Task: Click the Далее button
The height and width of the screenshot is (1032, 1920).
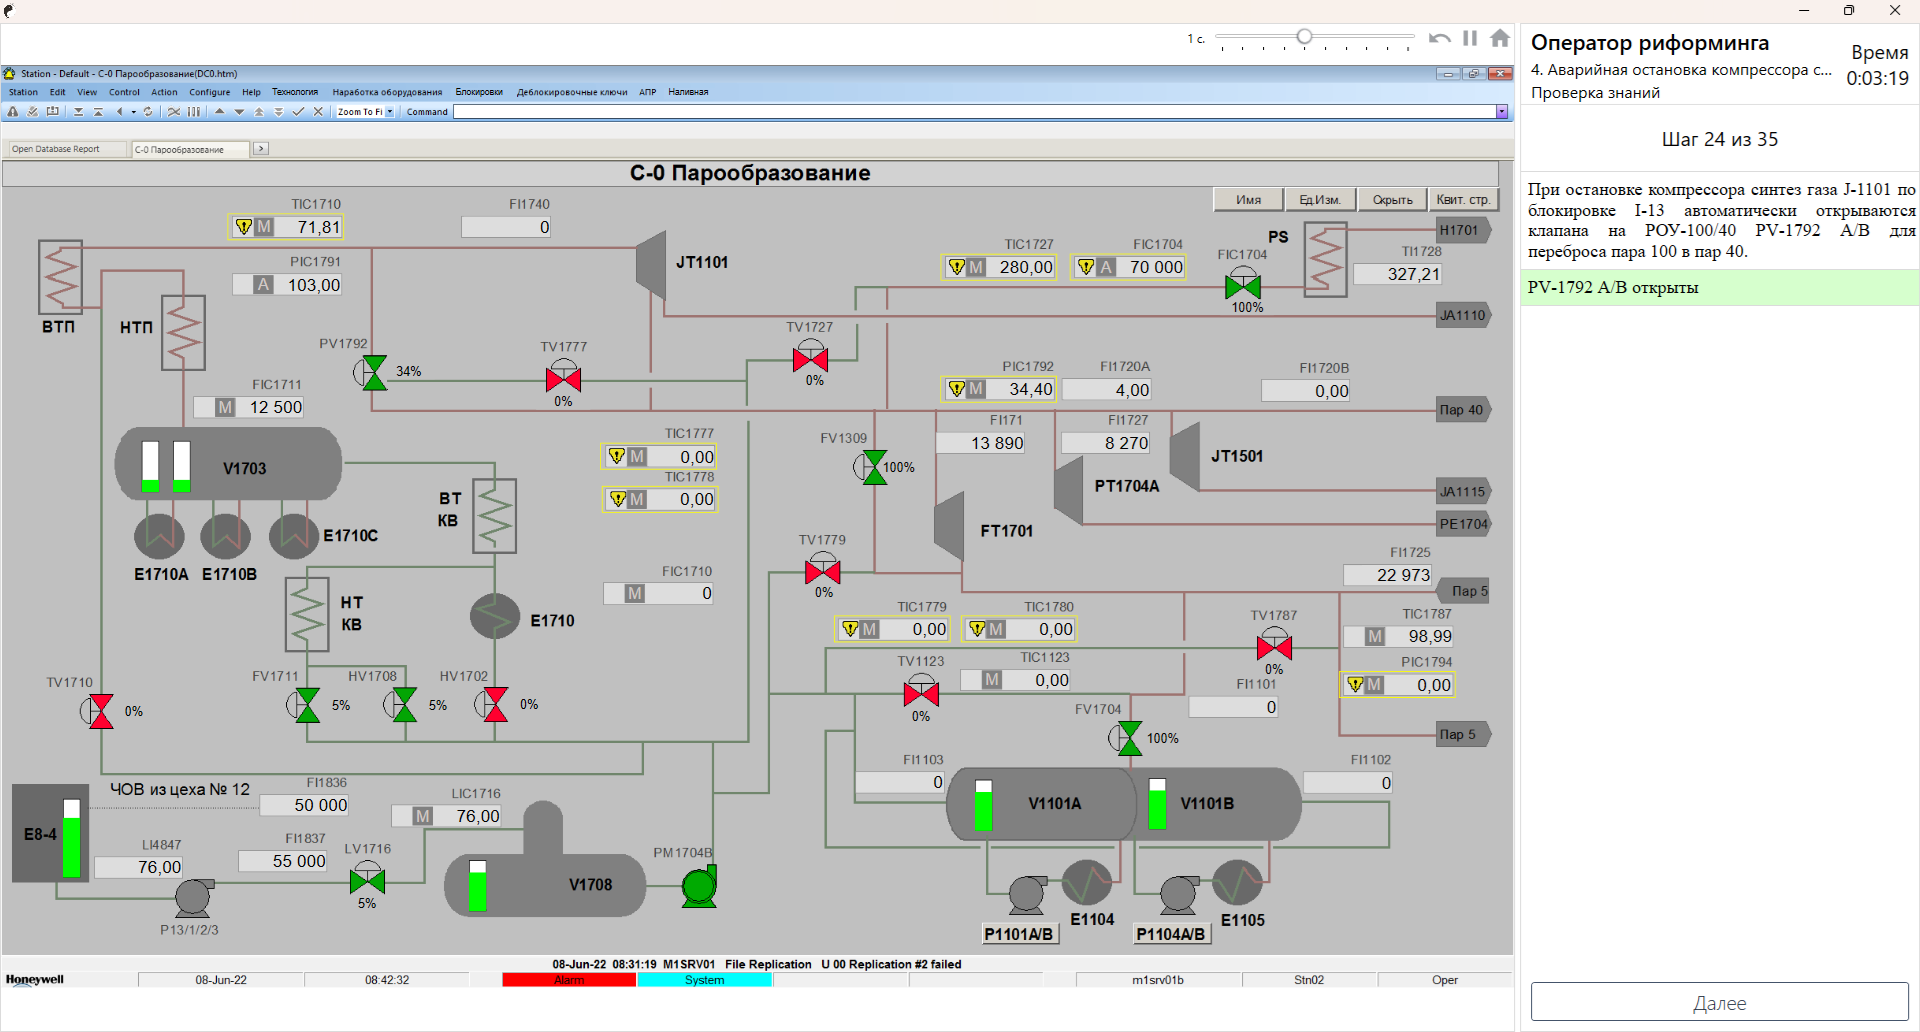Action: 1719,1002
